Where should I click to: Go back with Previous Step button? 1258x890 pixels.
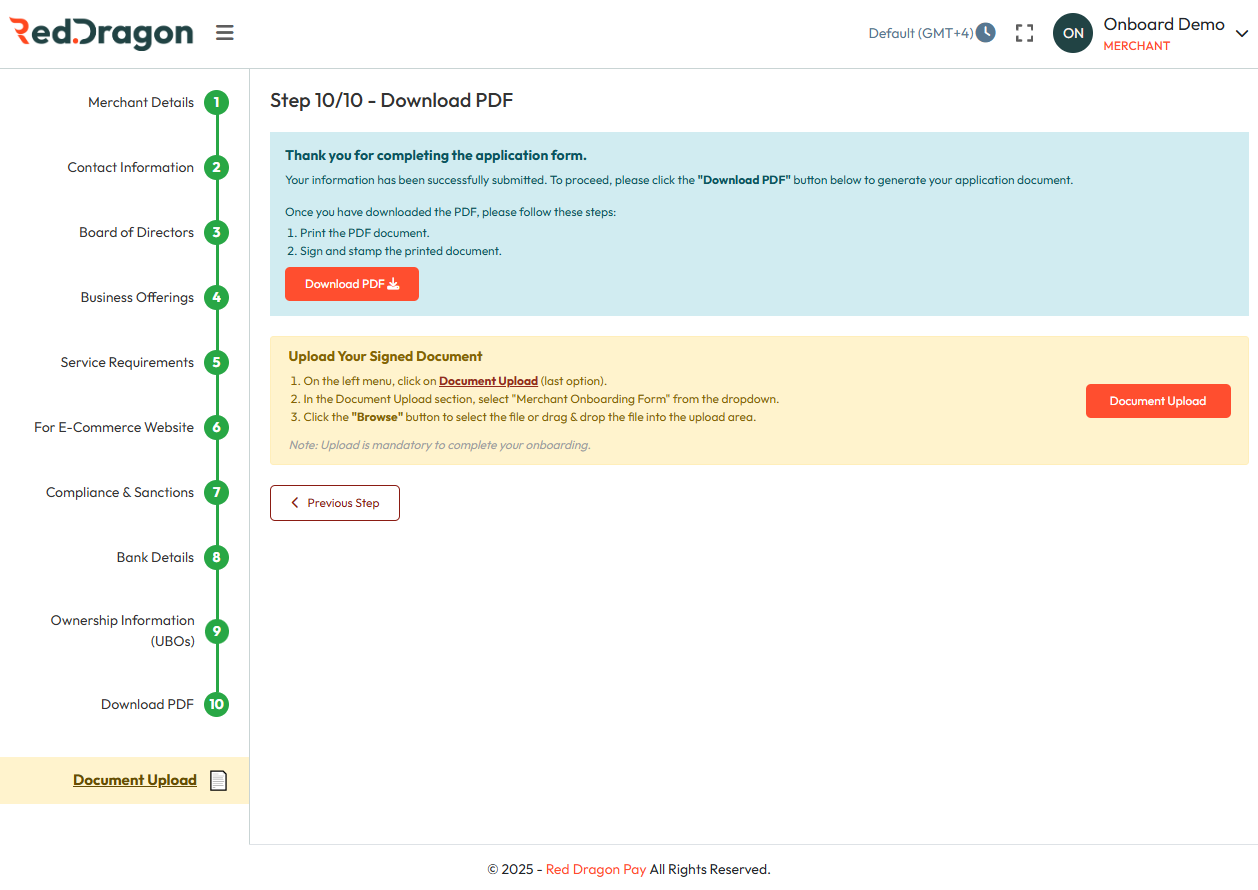[x=335, y=503]
